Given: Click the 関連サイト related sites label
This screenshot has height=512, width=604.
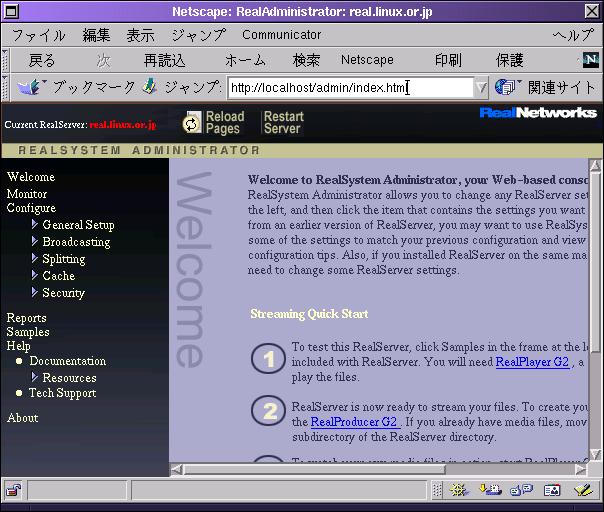Looking at the screenshot, I should [561, 87].
